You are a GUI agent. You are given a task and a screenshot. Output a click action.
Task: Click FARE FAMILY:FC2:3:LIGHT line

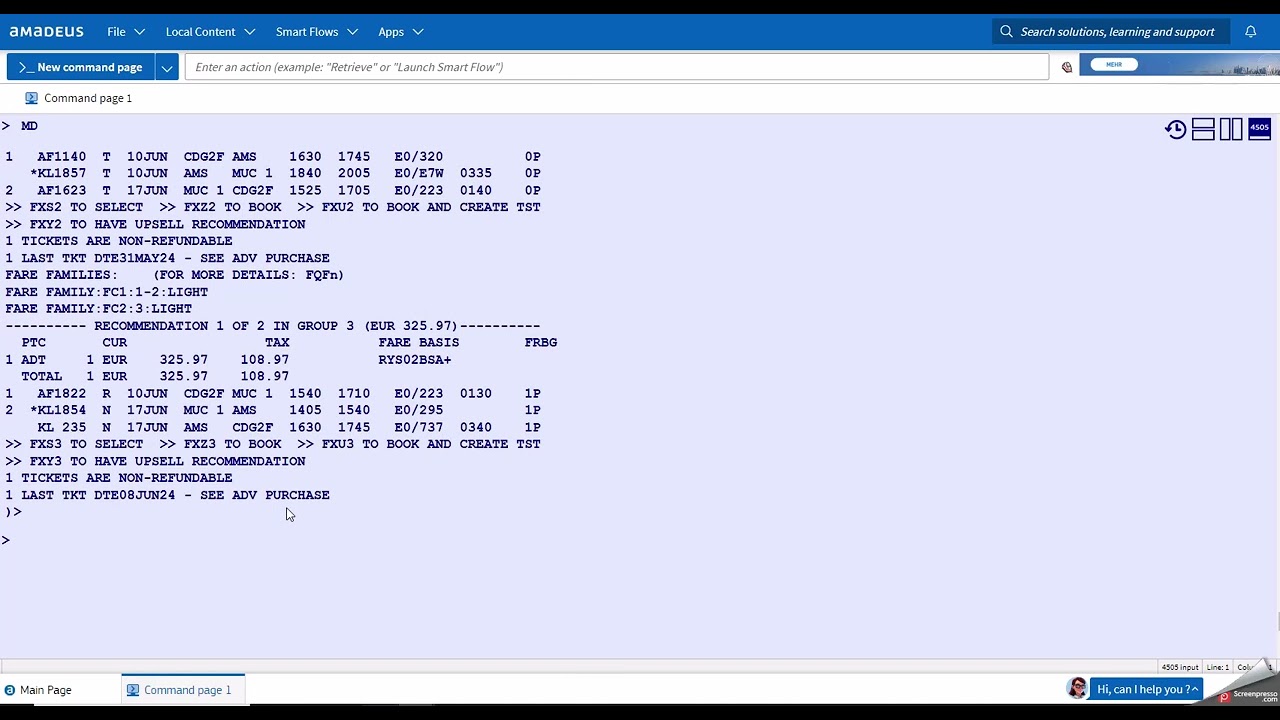point(98,309)
